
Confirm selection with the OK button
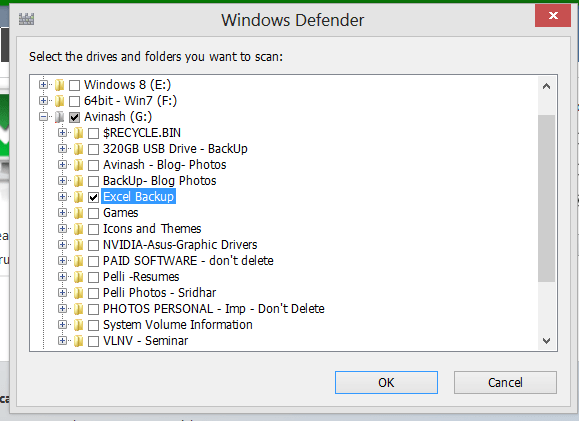tap(386, 383)
